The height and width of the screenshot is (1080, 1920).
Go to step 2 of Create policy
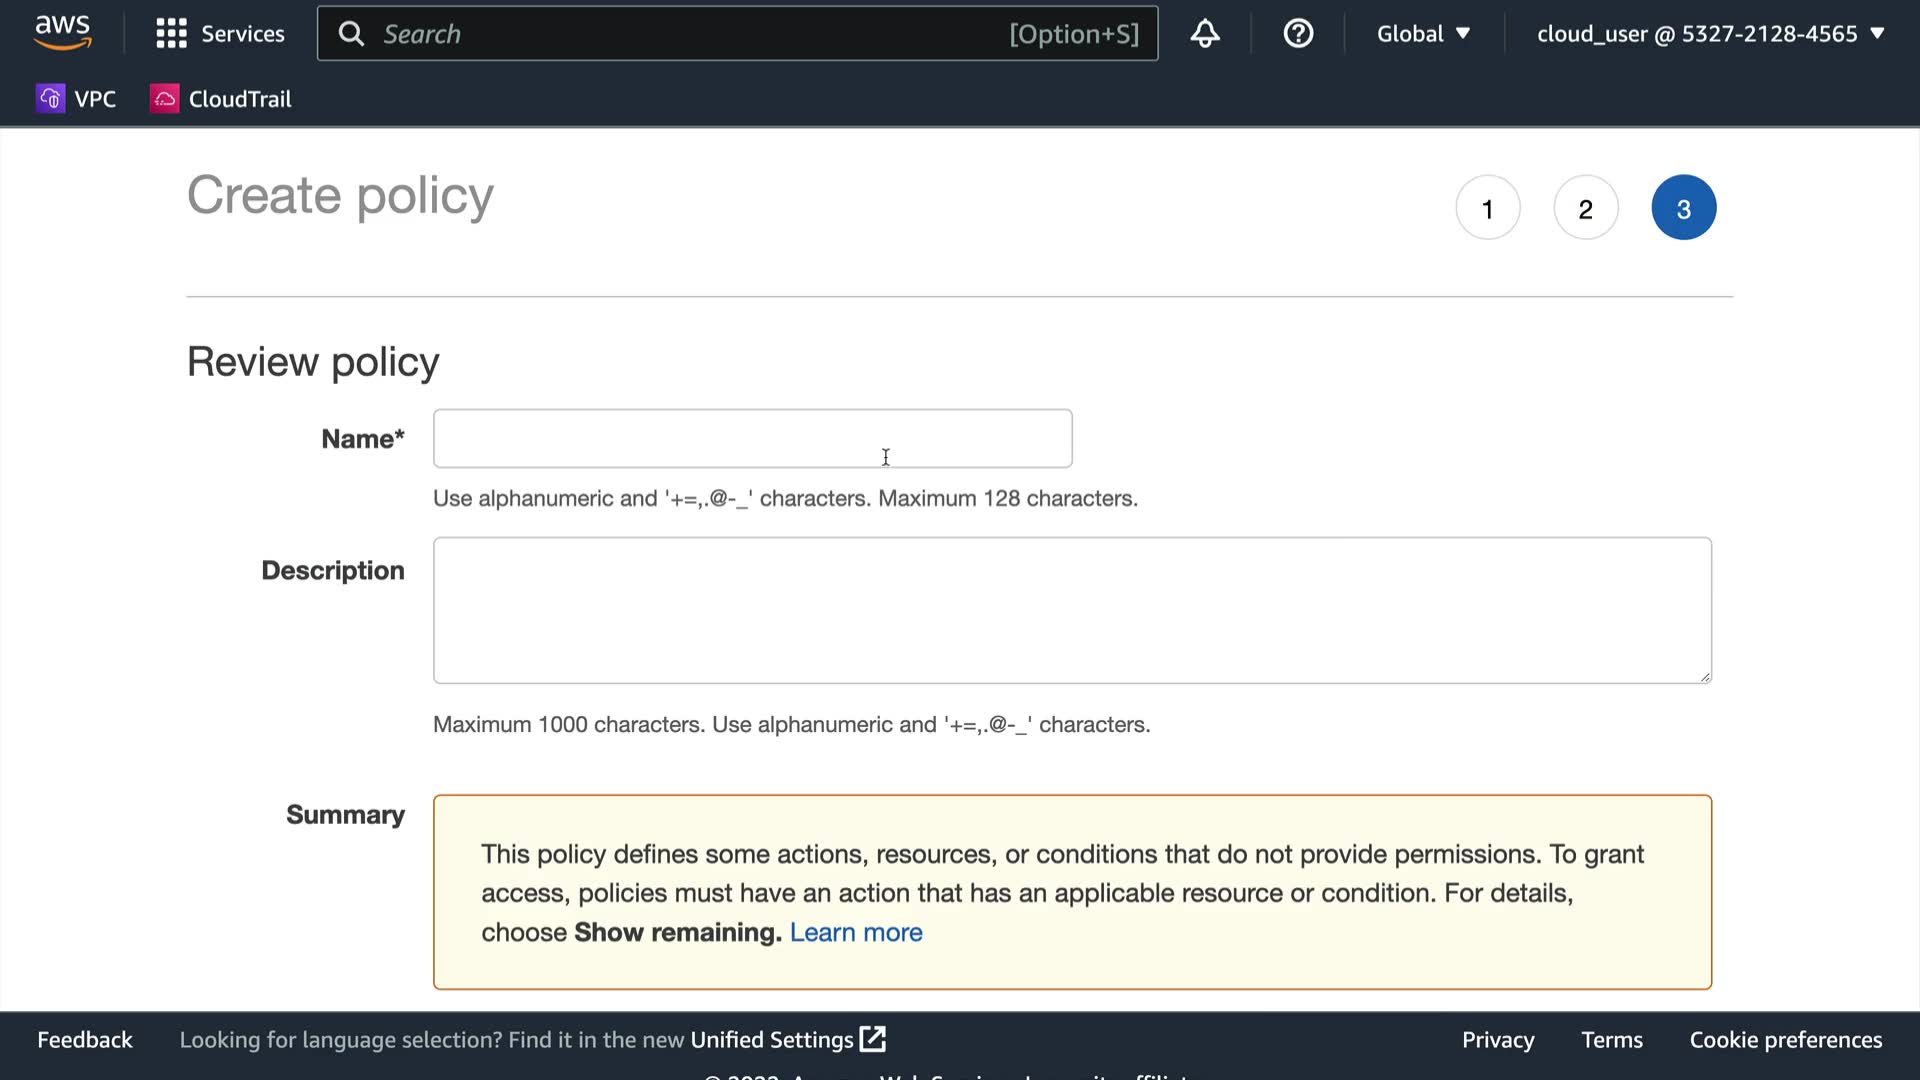[x=1585, y=208]
